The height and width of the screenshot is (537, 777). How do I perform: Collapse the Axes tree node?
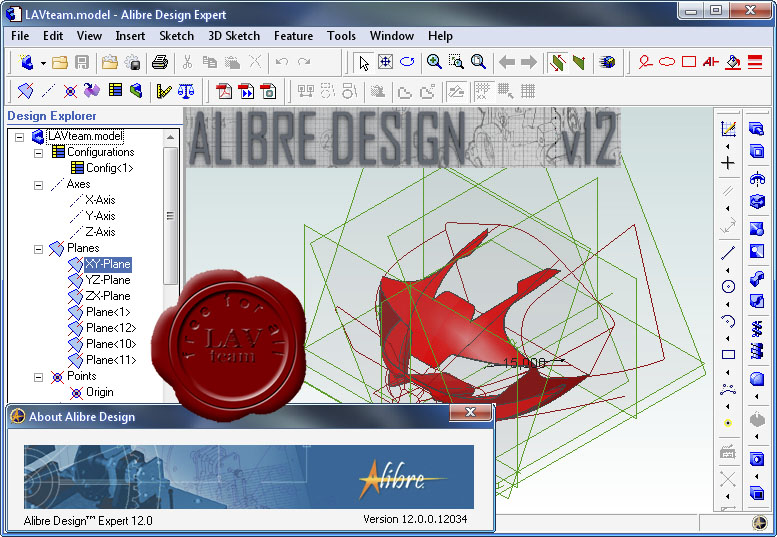pos(39,185)
